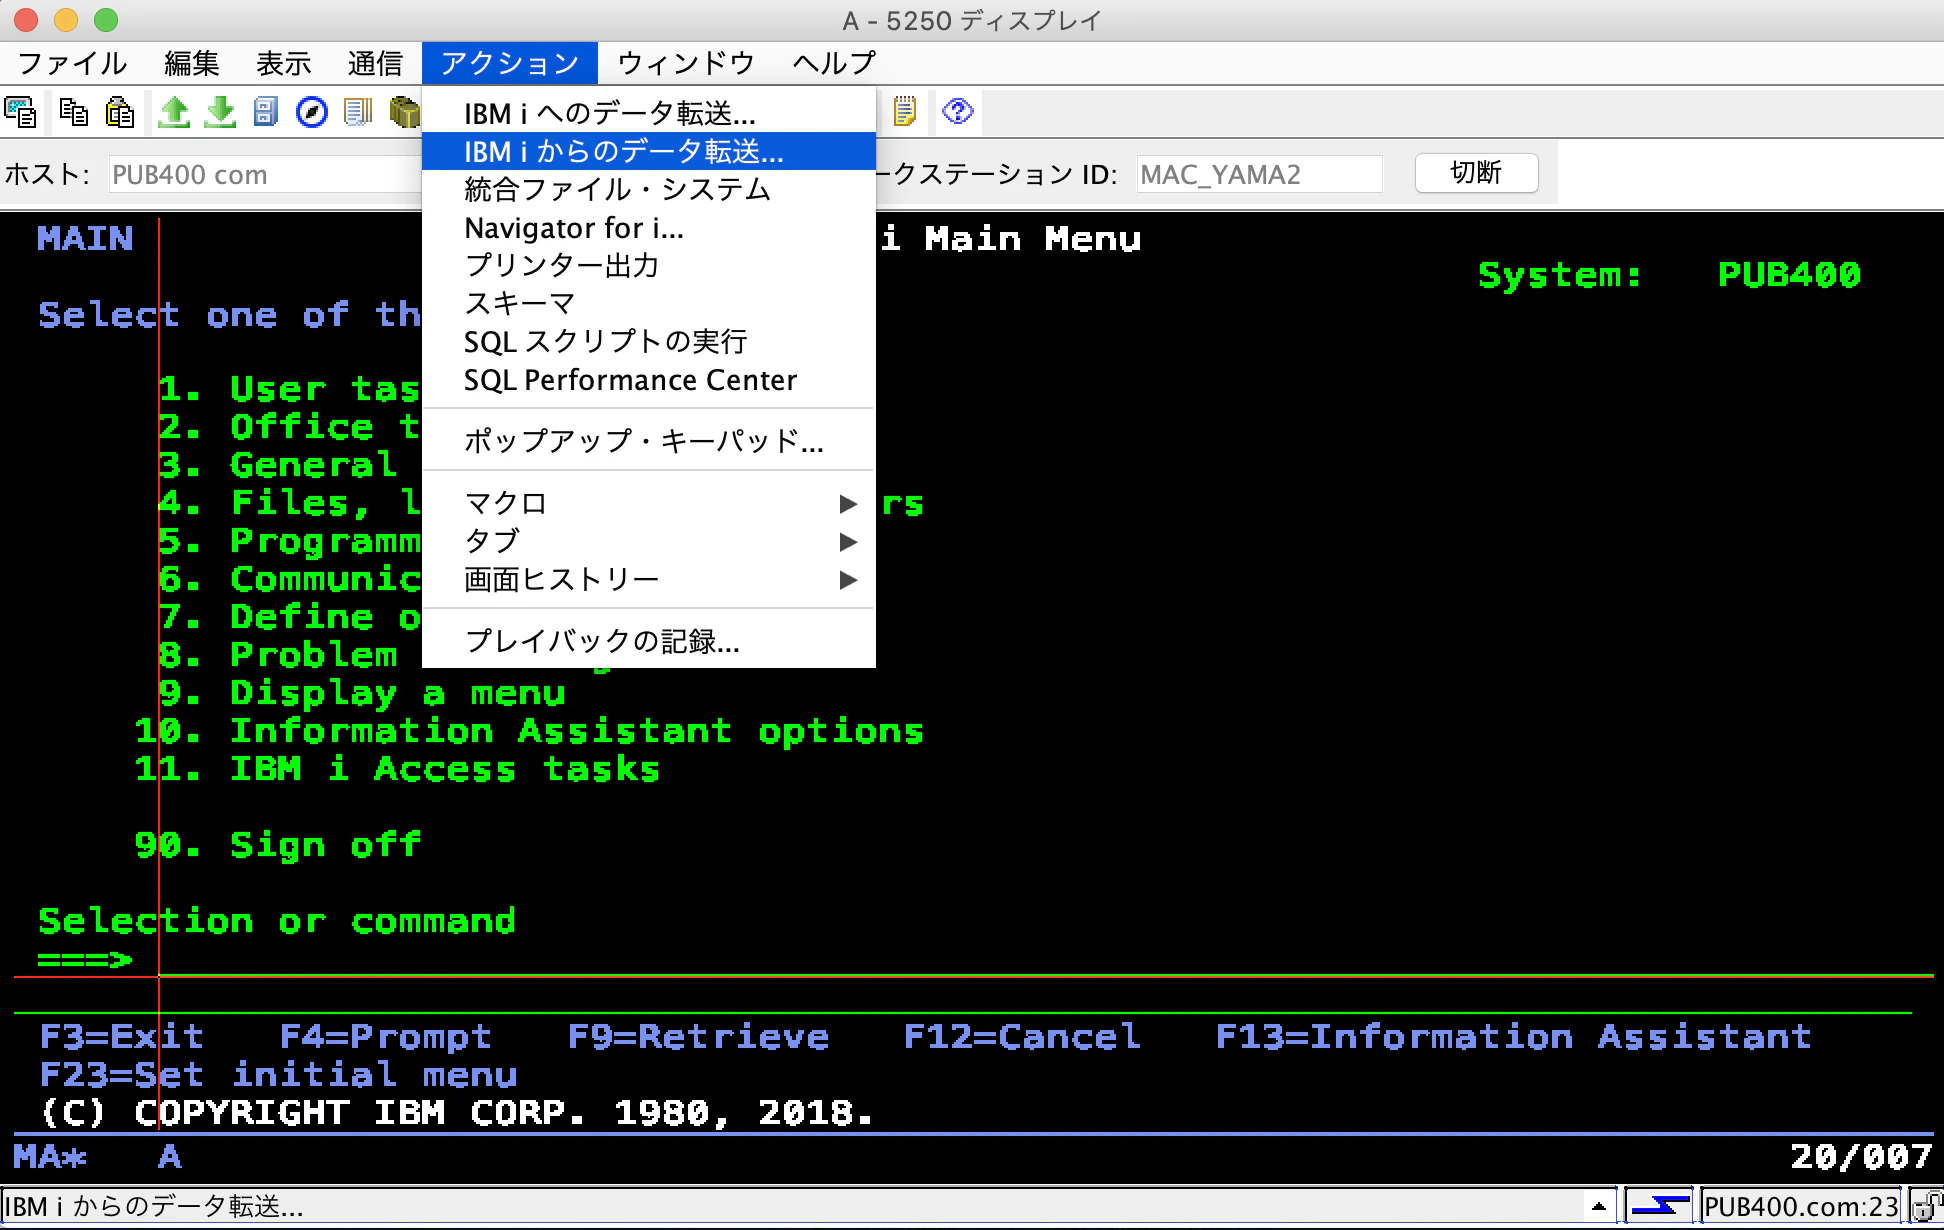Open SQL Performance Center
Image resolution: width=1944 pixels, height=1230 pixels.
click(x=649, y=380)
